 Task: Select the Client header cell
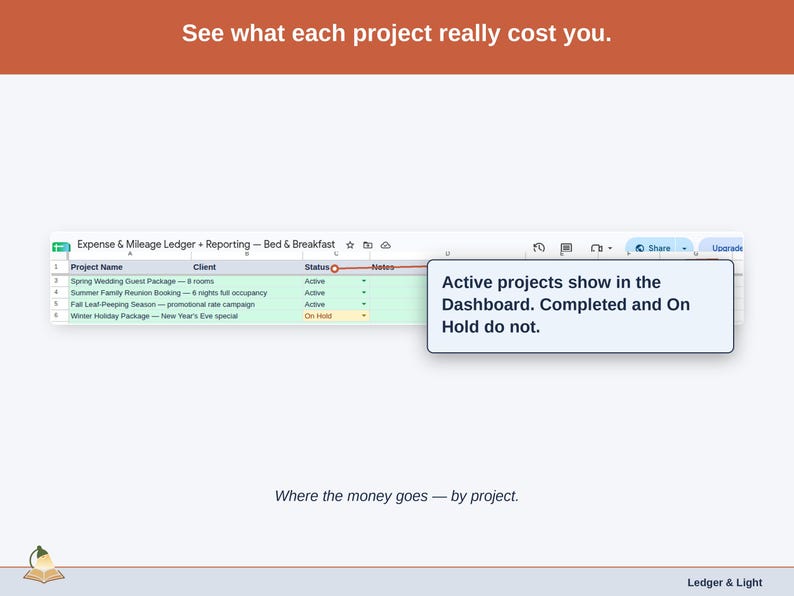tap(247, 267)
